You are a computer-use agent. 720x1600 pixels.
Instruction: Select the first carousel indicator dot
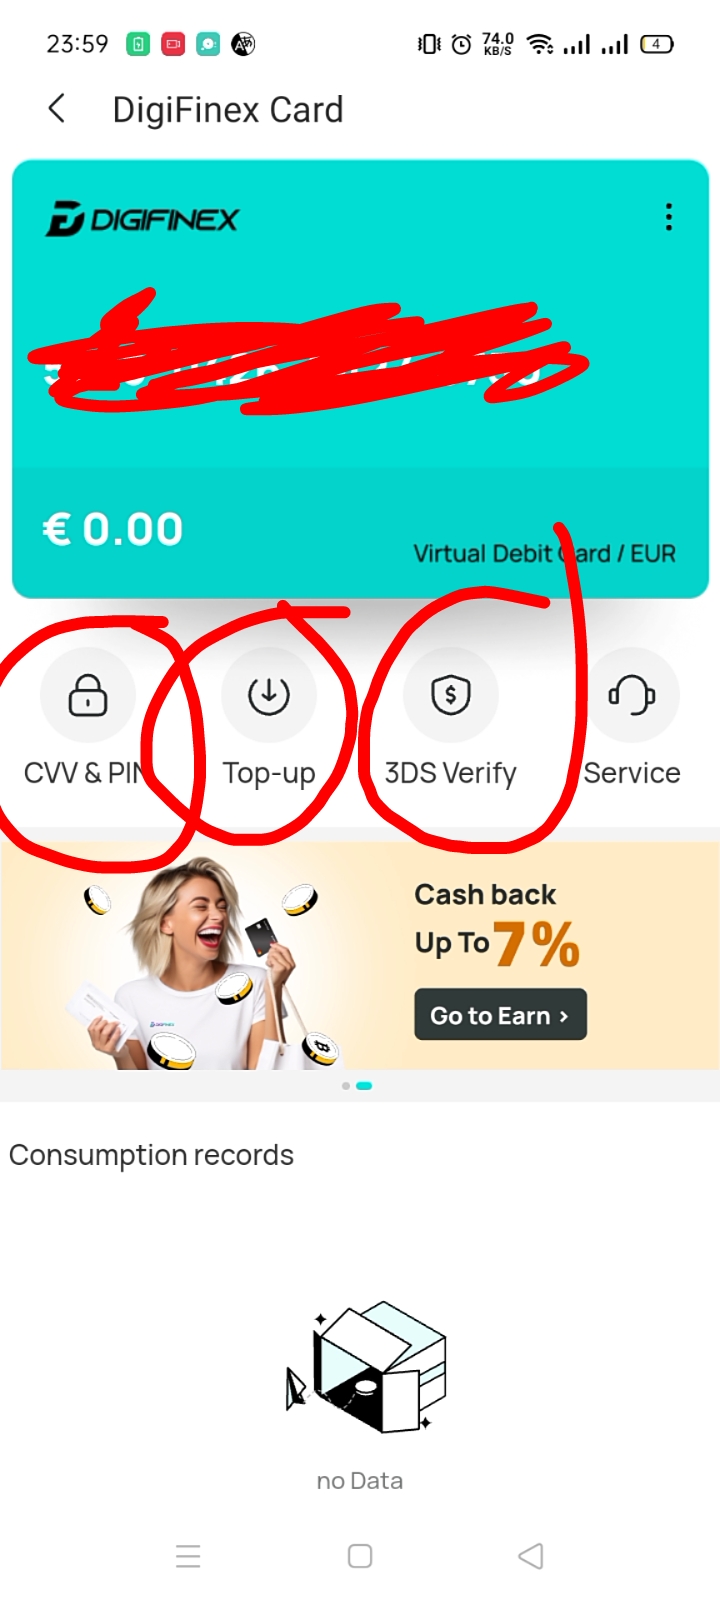(346, 1086)
